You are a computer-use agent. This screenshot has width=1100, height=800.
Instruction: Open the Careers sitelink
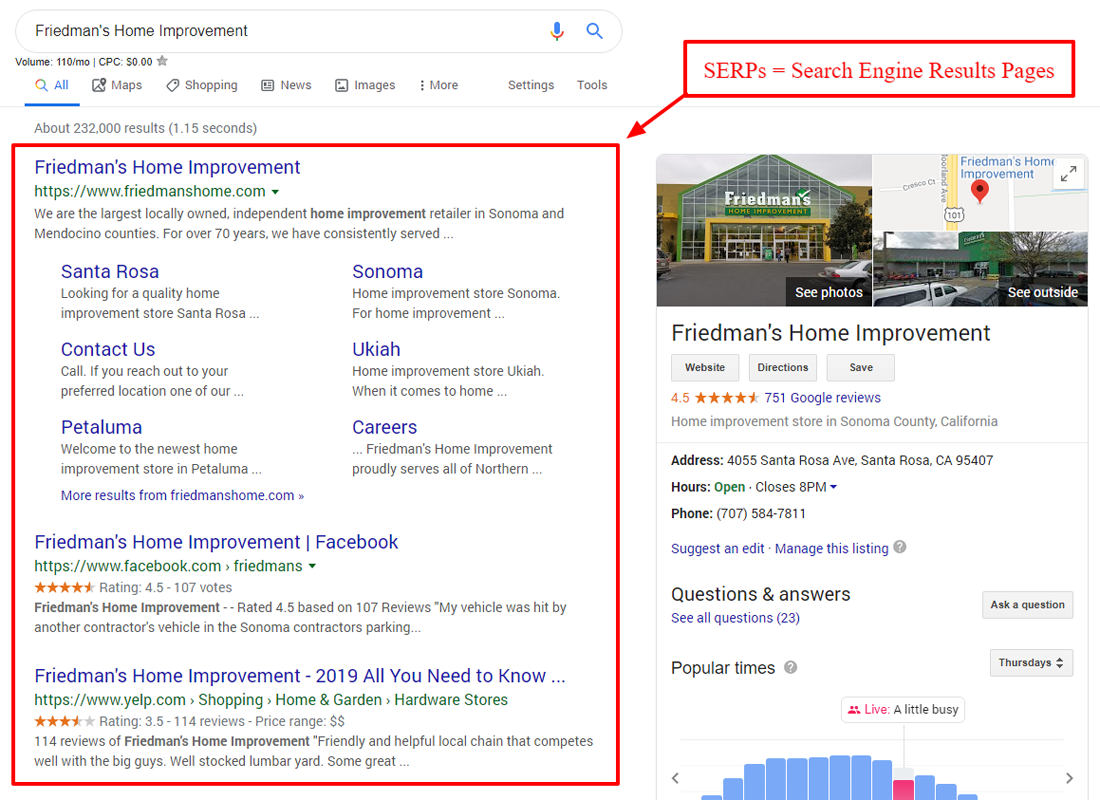pos(384,427)
